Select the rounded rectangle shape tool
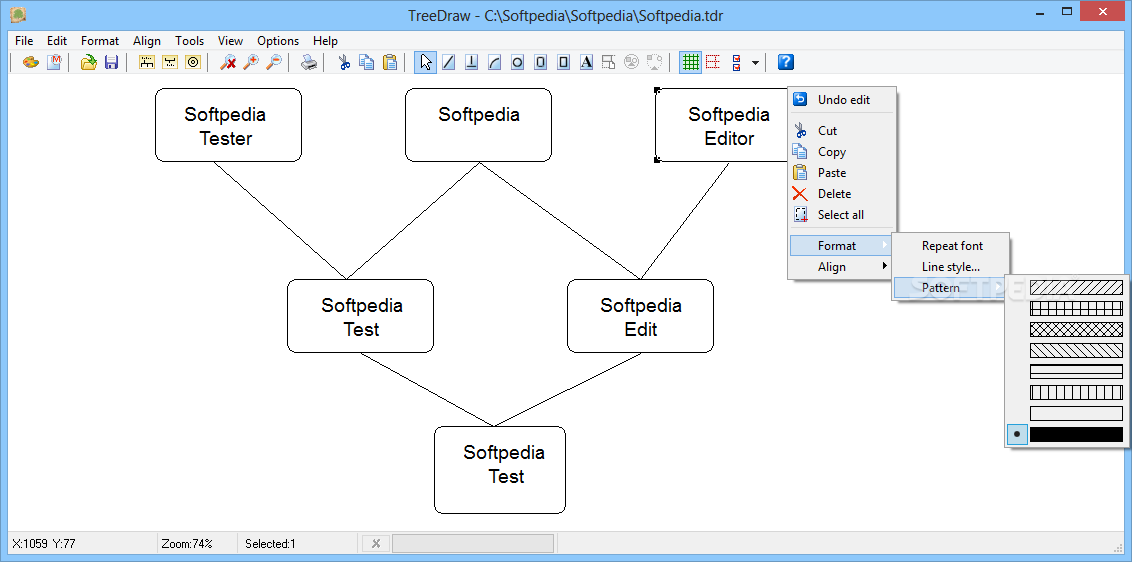This screenshot has width=1132, height=562. (x=541, y=62)
